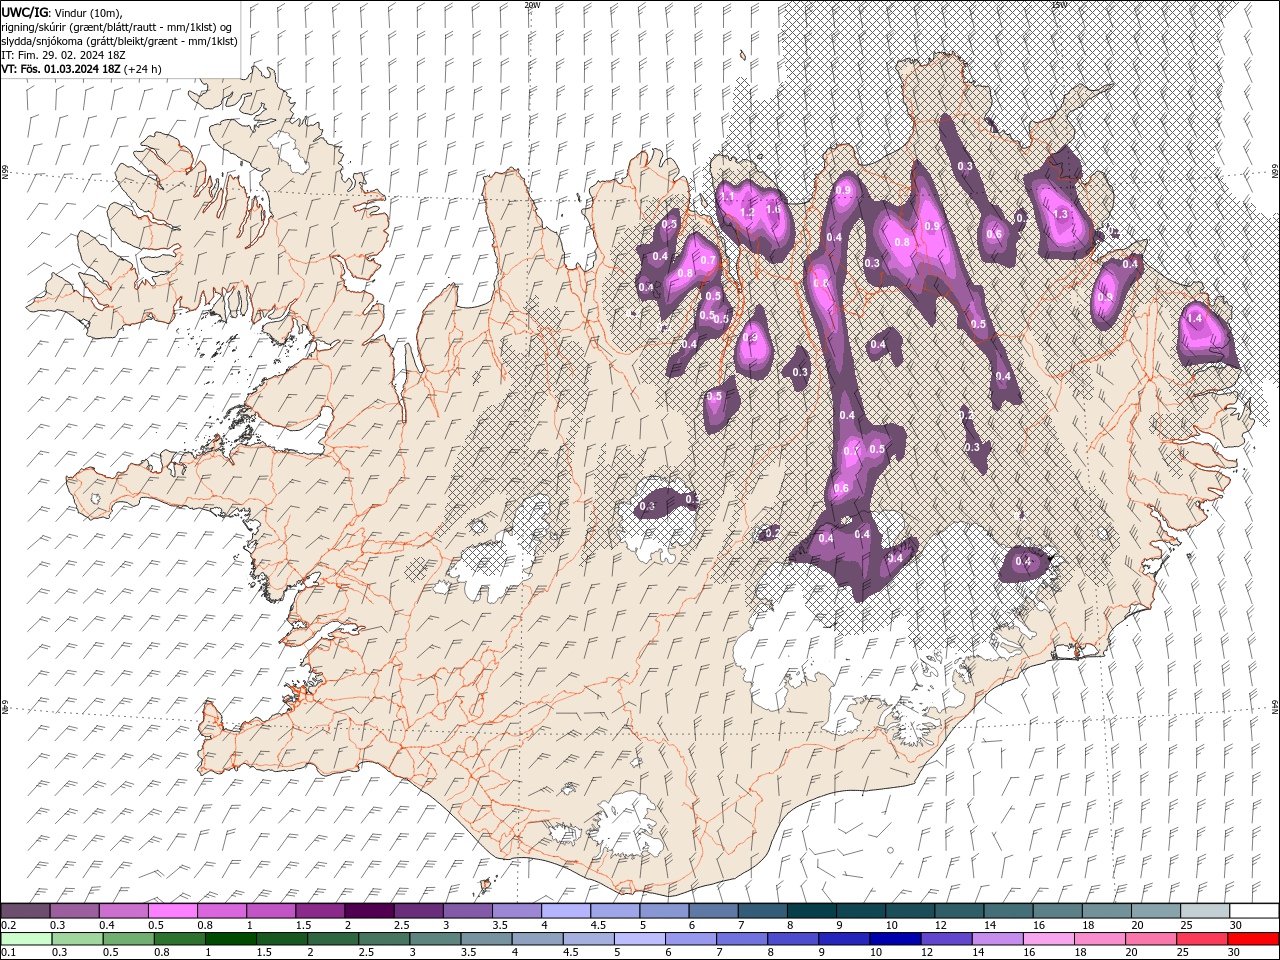Viewport: 1280px width, 960px height.
Task: Select the 25 red swatch in lower legend row
Action: pos(1201,939)
